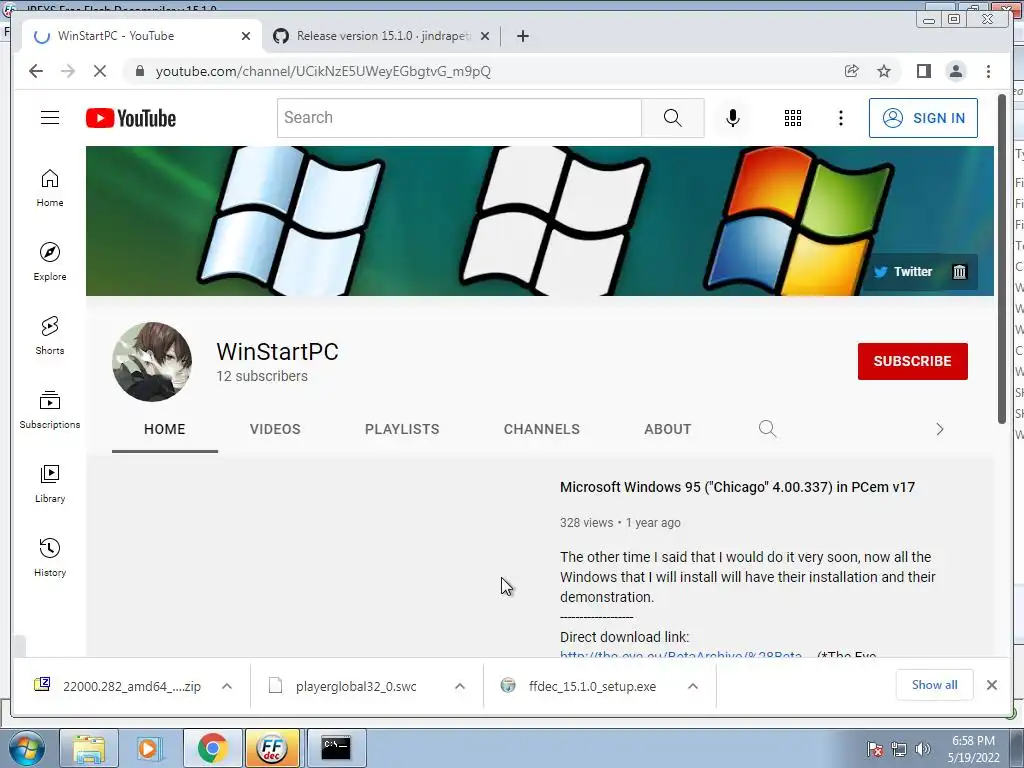Stop loading the page
Viewport: 1024px width, 768px height.
[100, 71]
